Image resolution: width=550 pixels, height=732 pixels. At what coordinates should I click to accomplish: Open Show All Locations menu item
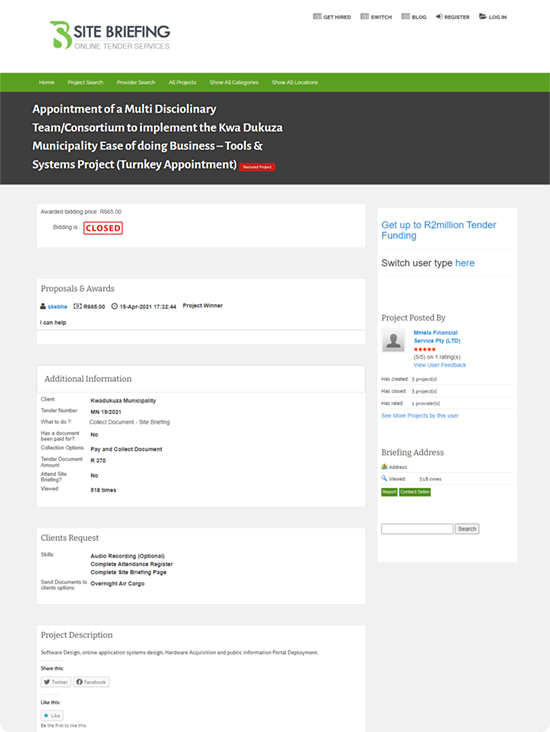295,82
